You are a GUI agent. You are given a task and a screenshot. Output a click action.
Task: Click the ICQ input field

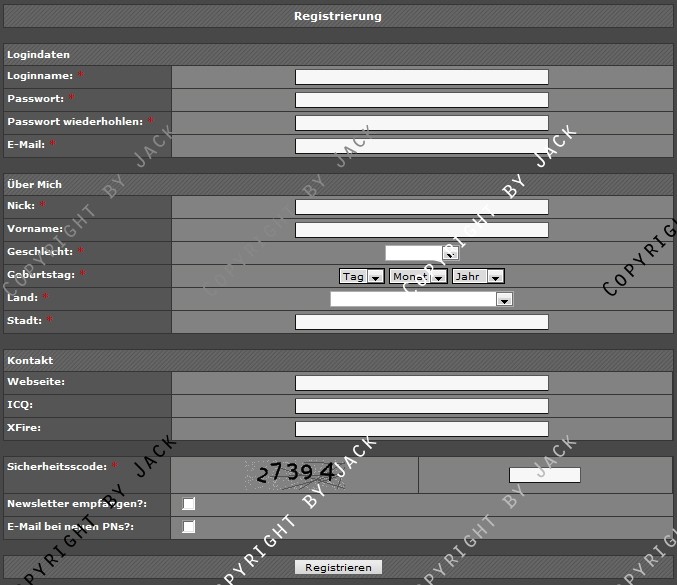click(421, 406)
